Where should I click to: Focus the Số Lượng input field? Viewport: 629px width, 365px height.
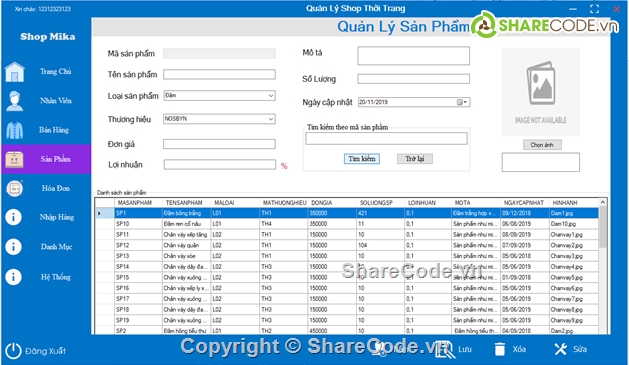pyautogui.click(x=414, y=79)
